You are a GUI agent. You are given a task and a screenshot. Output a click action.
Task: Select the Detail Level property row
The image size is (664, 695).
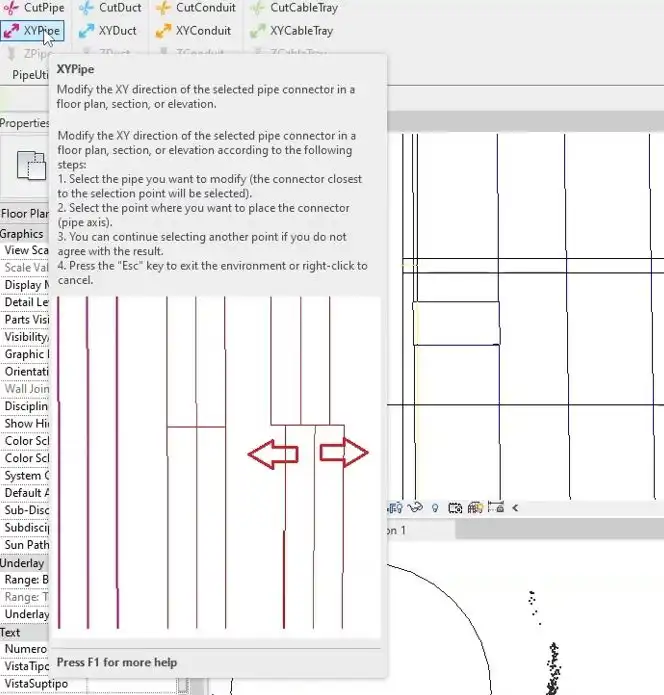[x=24, y=302]
